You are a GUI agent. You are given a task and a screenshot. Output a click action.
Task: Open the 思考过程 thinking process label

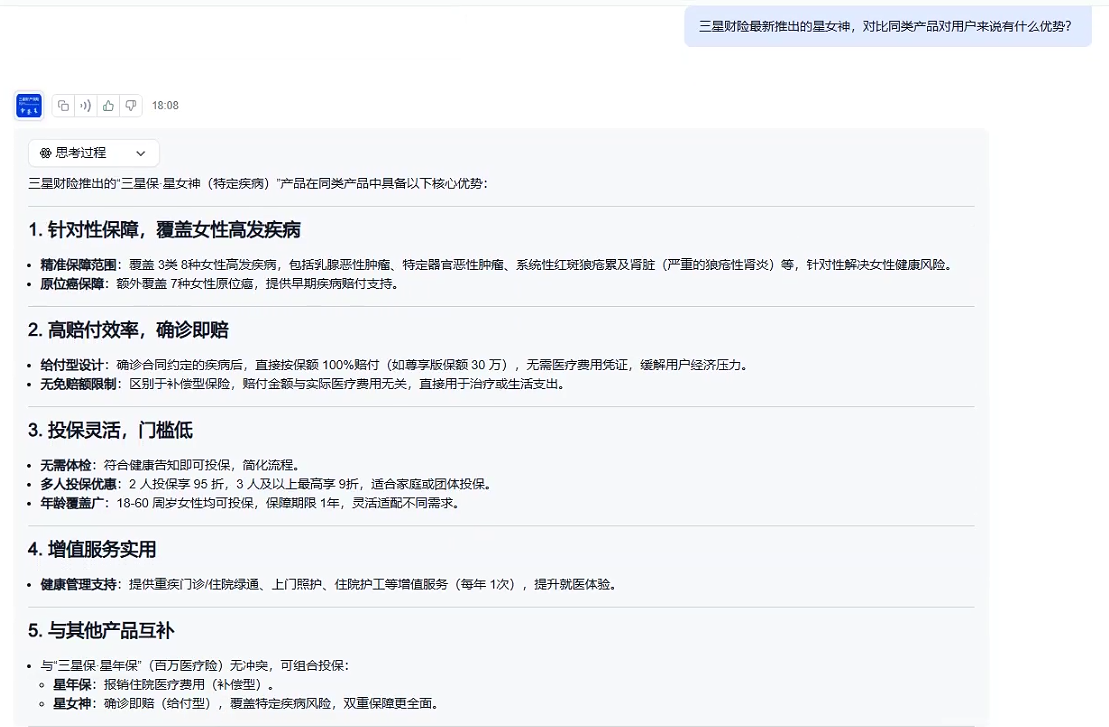tap(81, 153)
